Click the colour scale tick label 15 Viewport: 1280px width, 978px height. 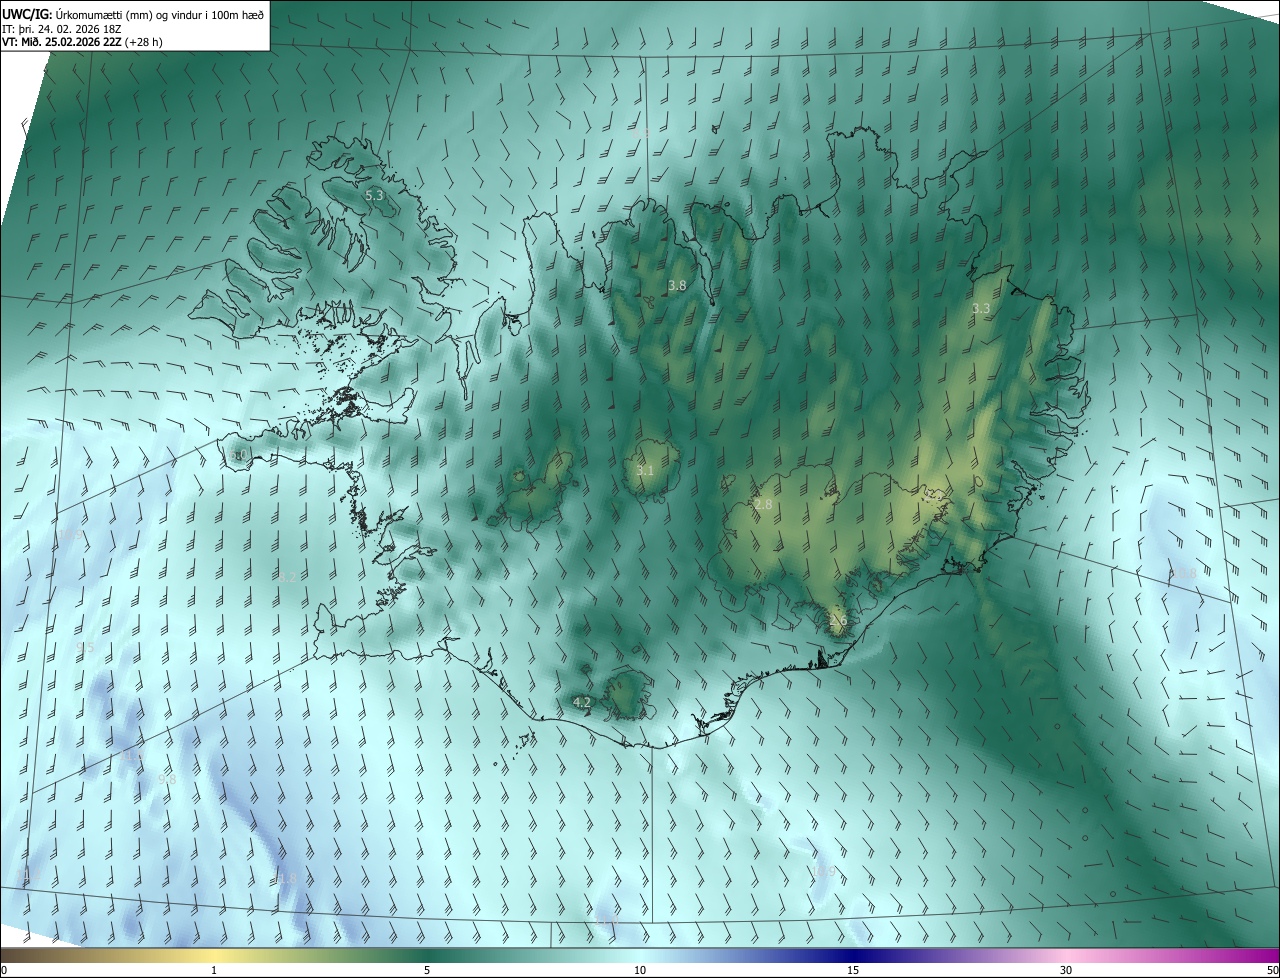853,970
